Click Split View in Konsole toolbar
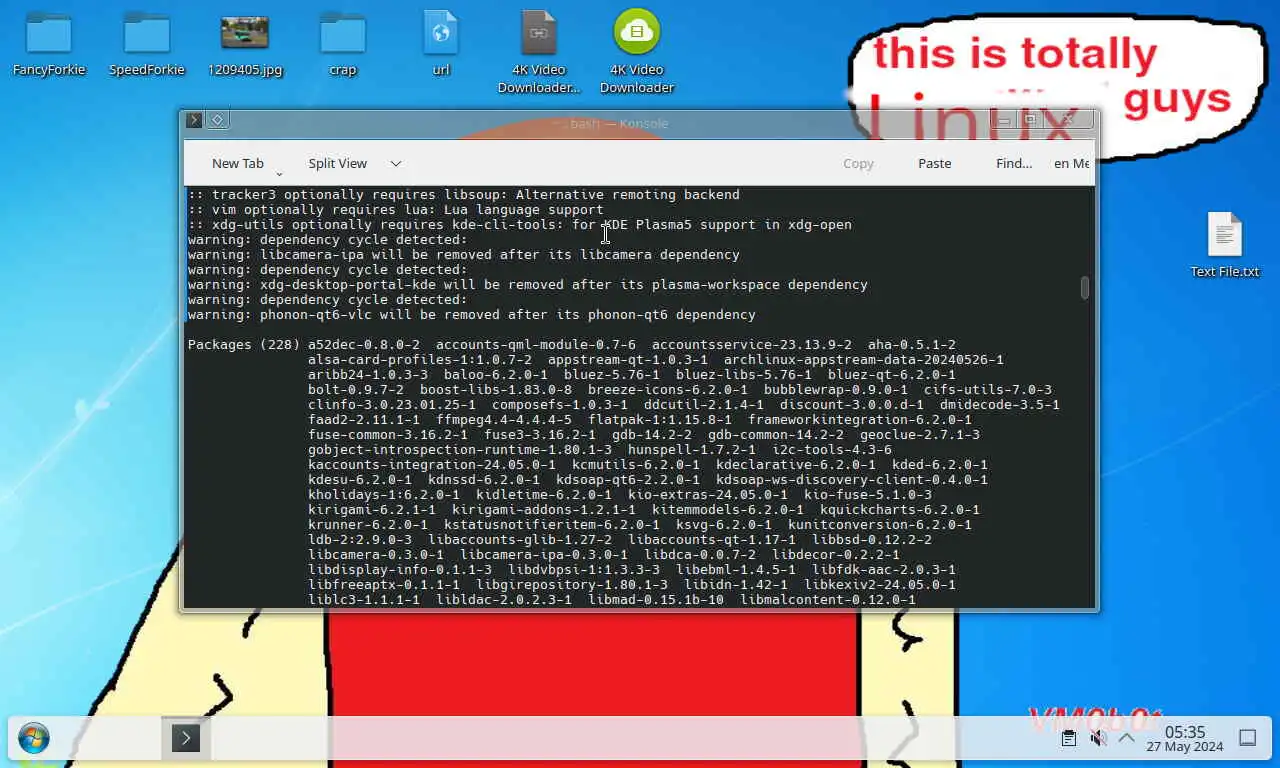The image size is (1280, 768). click(x=337, y=163)
